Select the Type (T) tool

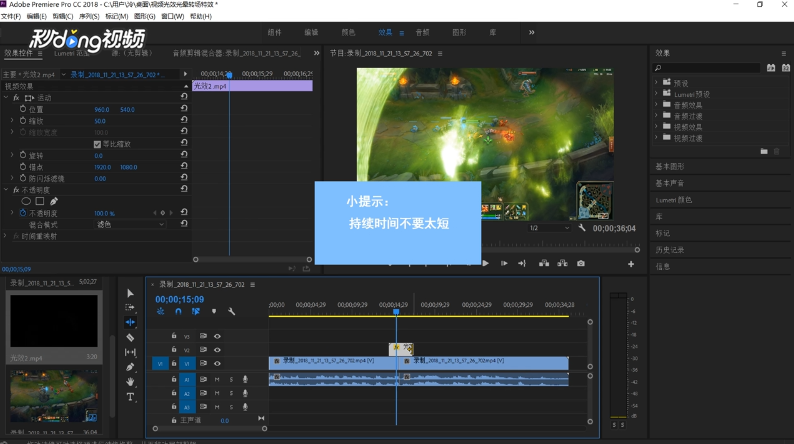[x=130, y=396]
